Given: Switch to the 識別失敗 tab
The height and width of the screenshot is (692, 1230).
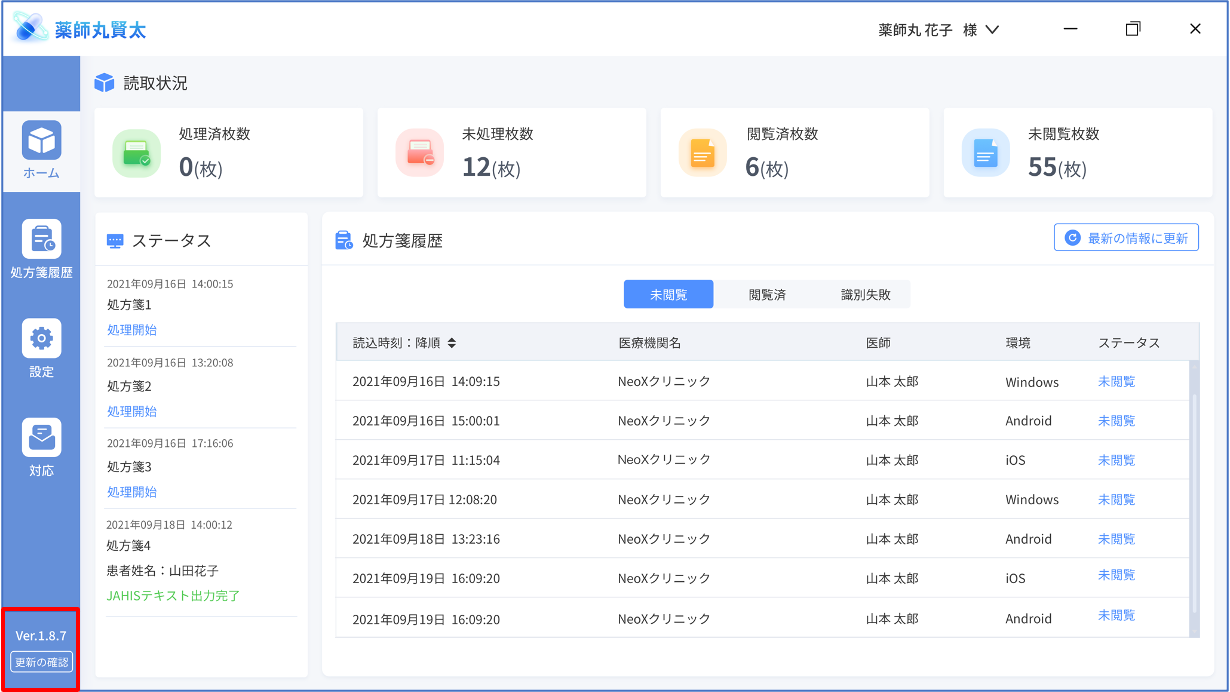Looking at the screenshot, I should click(865, 294).
